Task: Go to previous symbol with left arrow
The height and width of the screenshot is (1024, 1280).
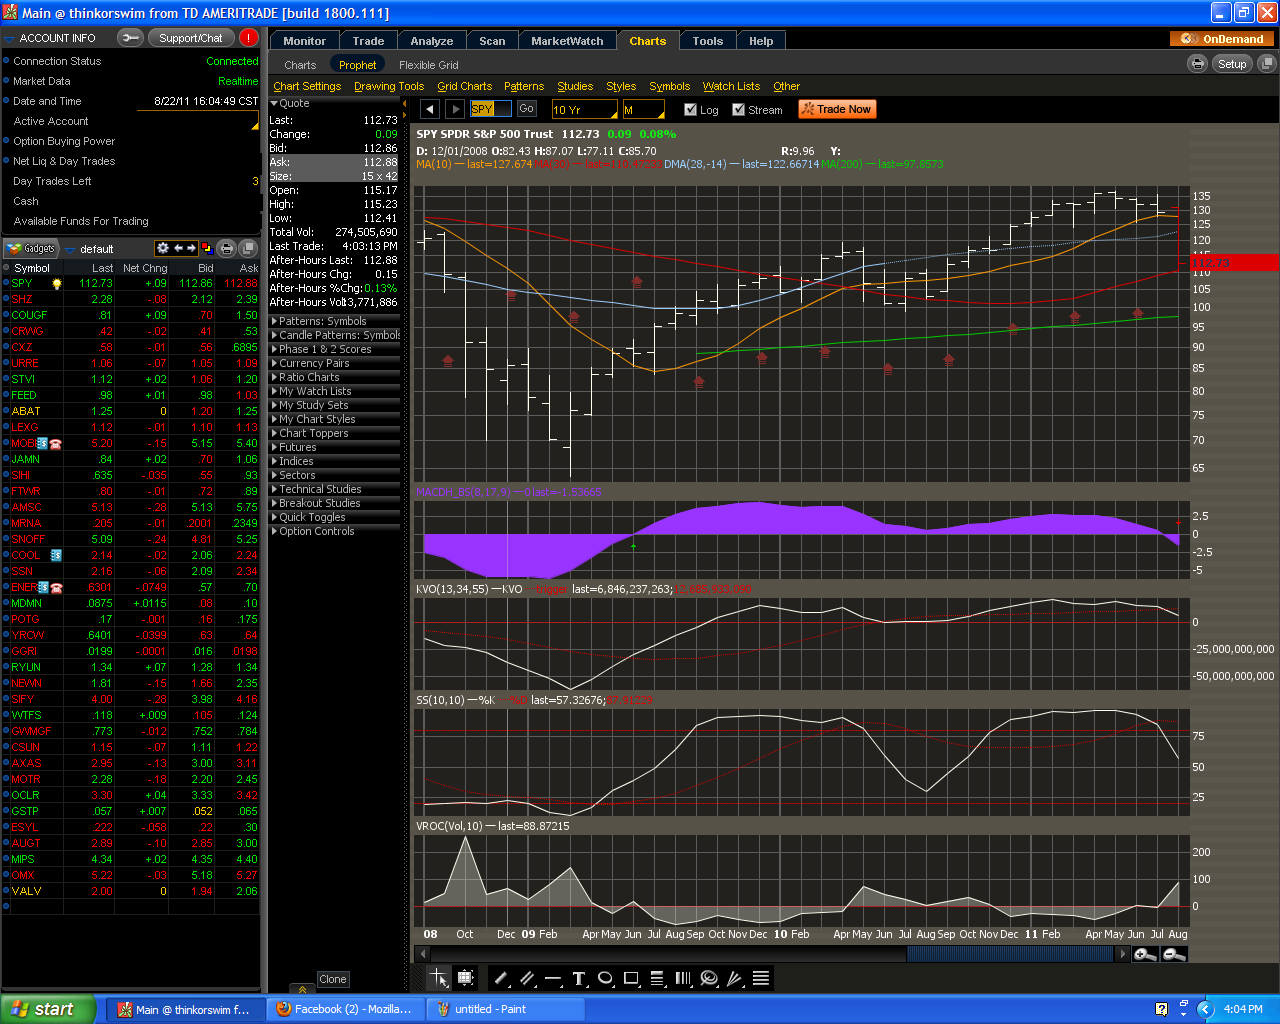Action: [429, 109]
